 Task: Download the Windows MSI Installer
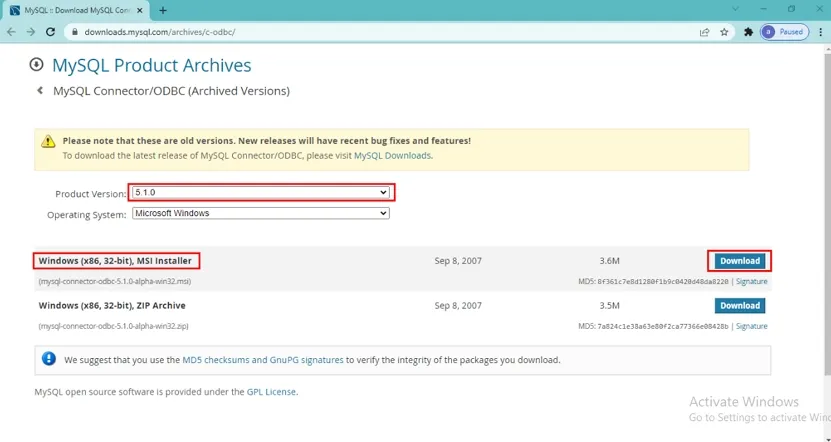pyautogui.click(x=739, y=261)
